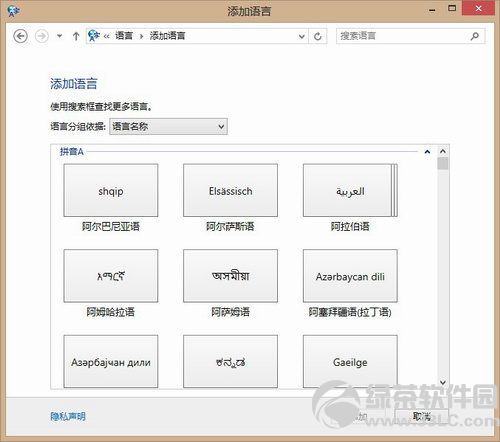This screenshot has width=500, height=442.
Task: Click the 语言 breadcrumb in address bar
Action: [124, 35]
